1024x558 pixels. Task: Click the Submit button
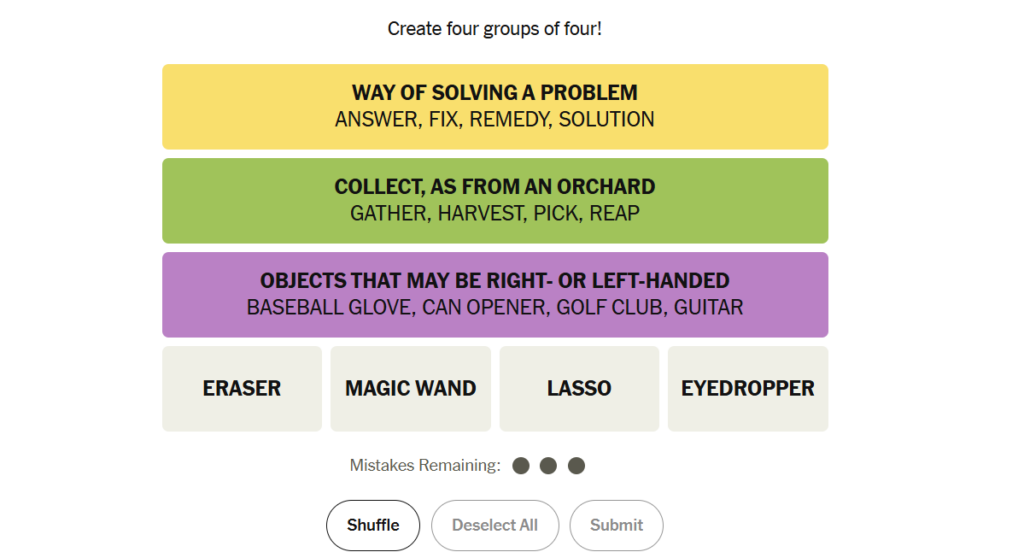616,525
